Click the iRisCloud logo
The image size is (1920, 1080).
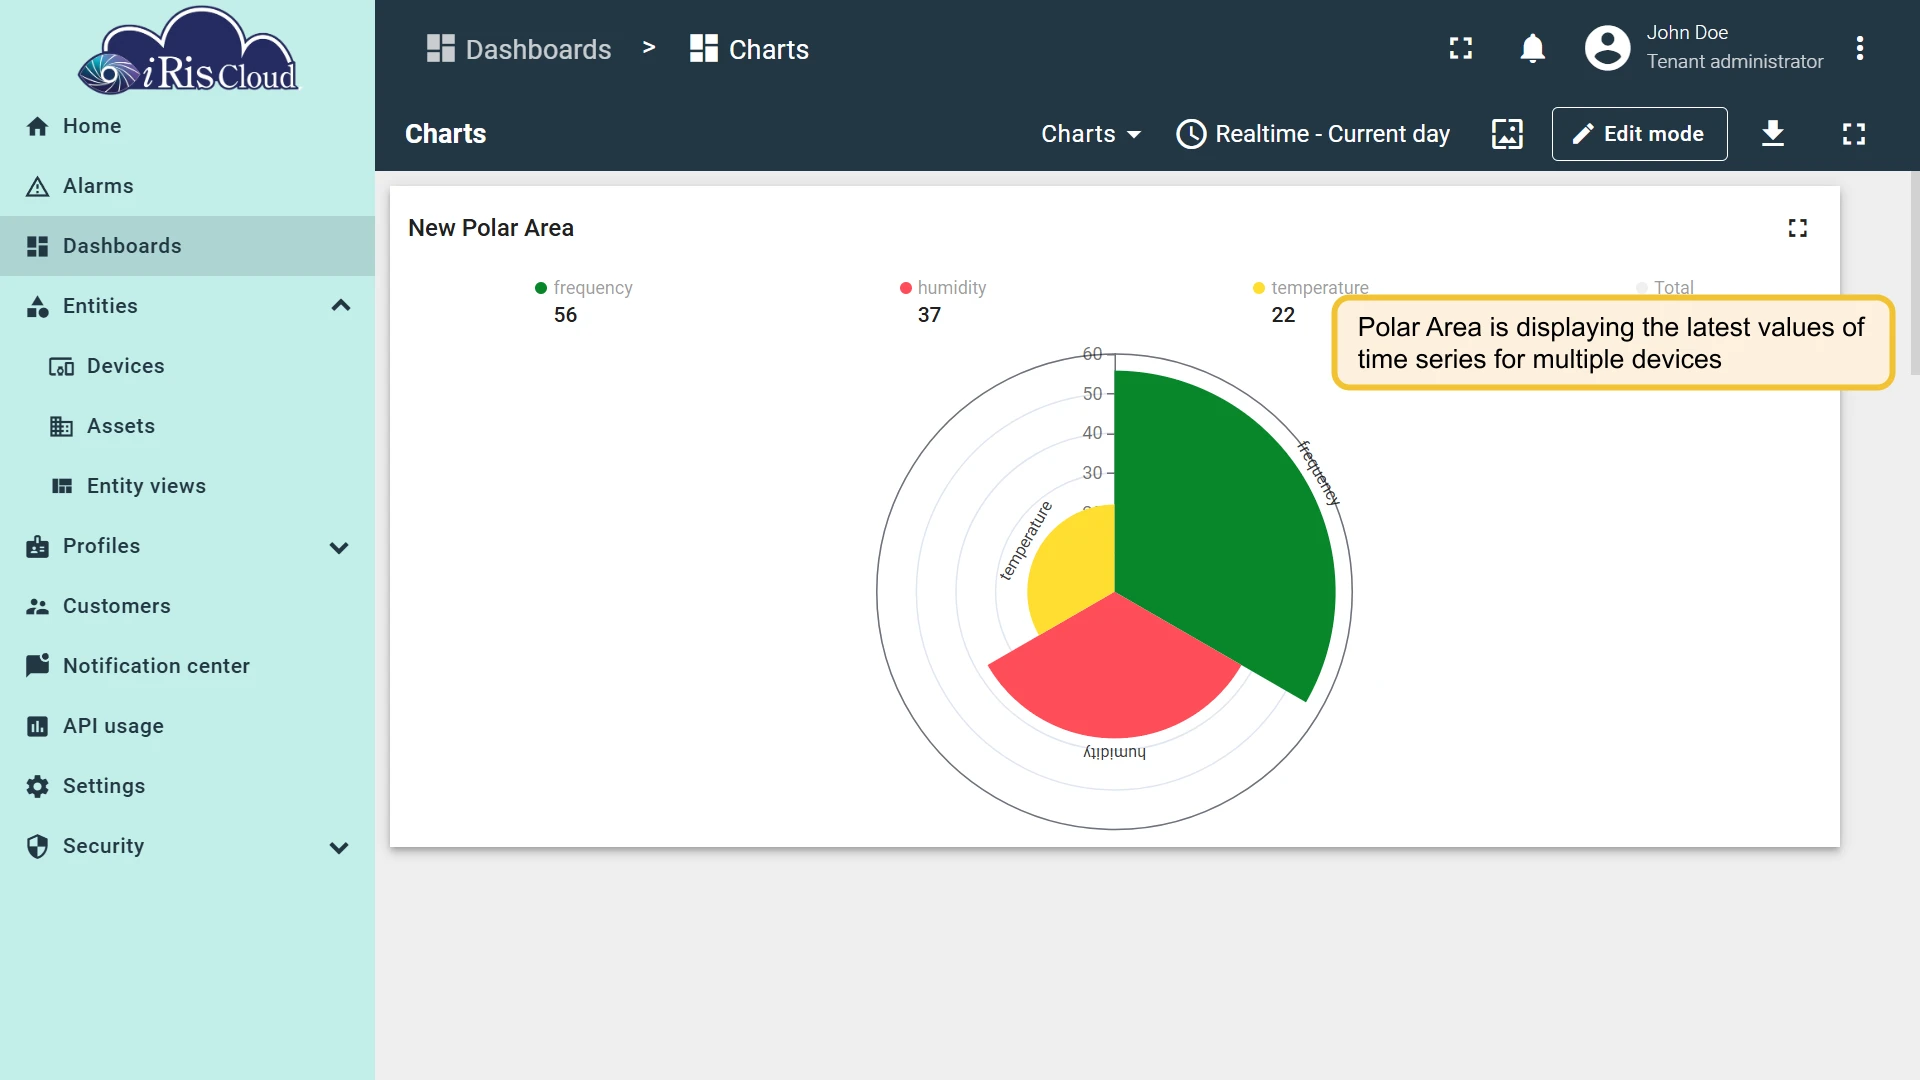[188, 51]
